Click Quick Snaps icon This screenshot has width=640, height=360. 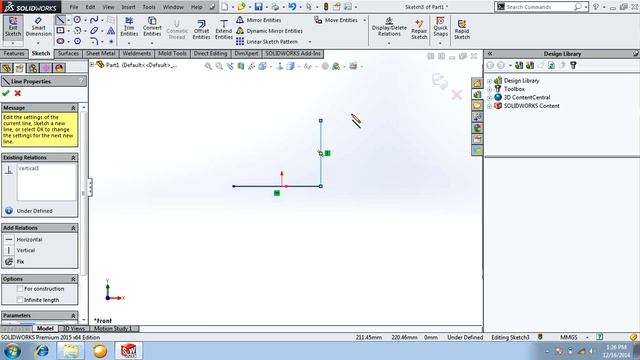pyautogui.click(x=440, y=27)
